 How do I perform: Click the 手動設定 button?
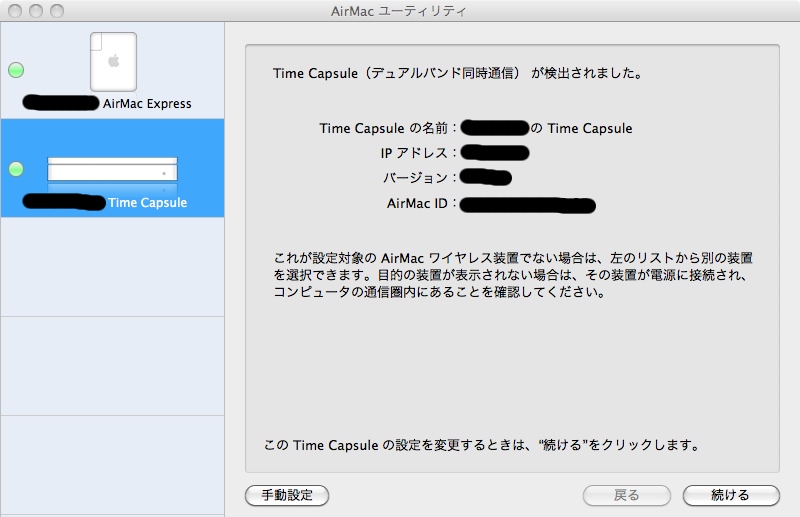tap(287, 495)
